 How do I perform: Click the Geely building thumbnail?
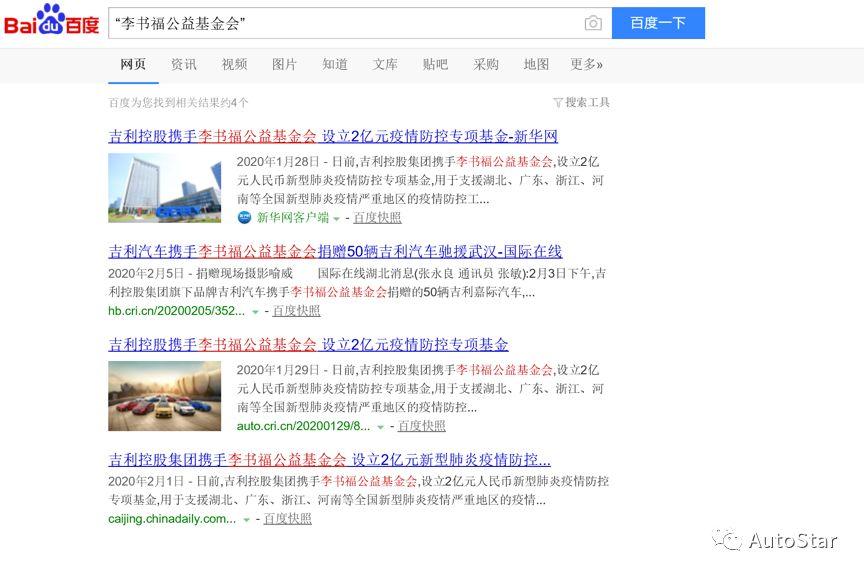(164, 188)
